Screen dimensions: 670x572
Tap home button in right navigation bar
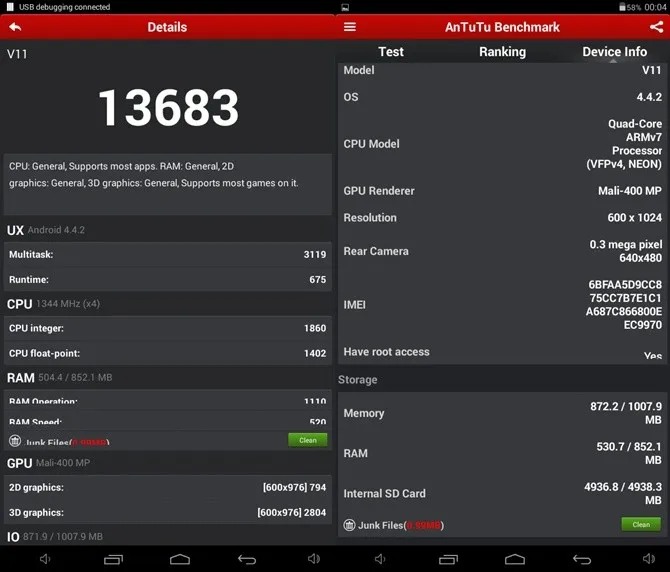point(515,559)
